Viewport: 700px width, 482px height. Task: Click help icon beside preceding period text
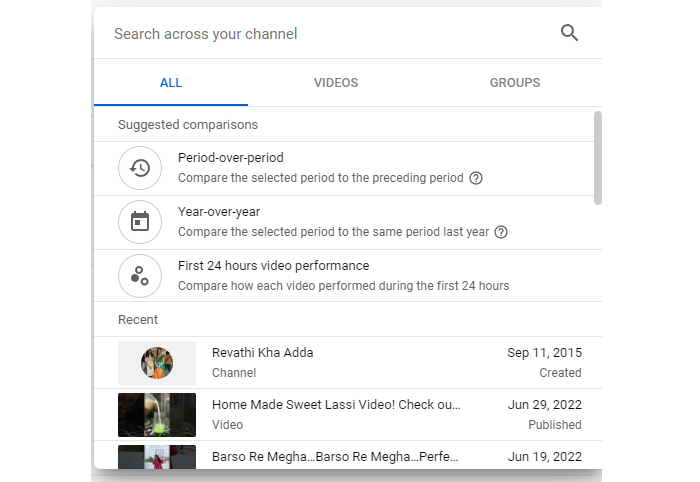click(x=476, y=178)
